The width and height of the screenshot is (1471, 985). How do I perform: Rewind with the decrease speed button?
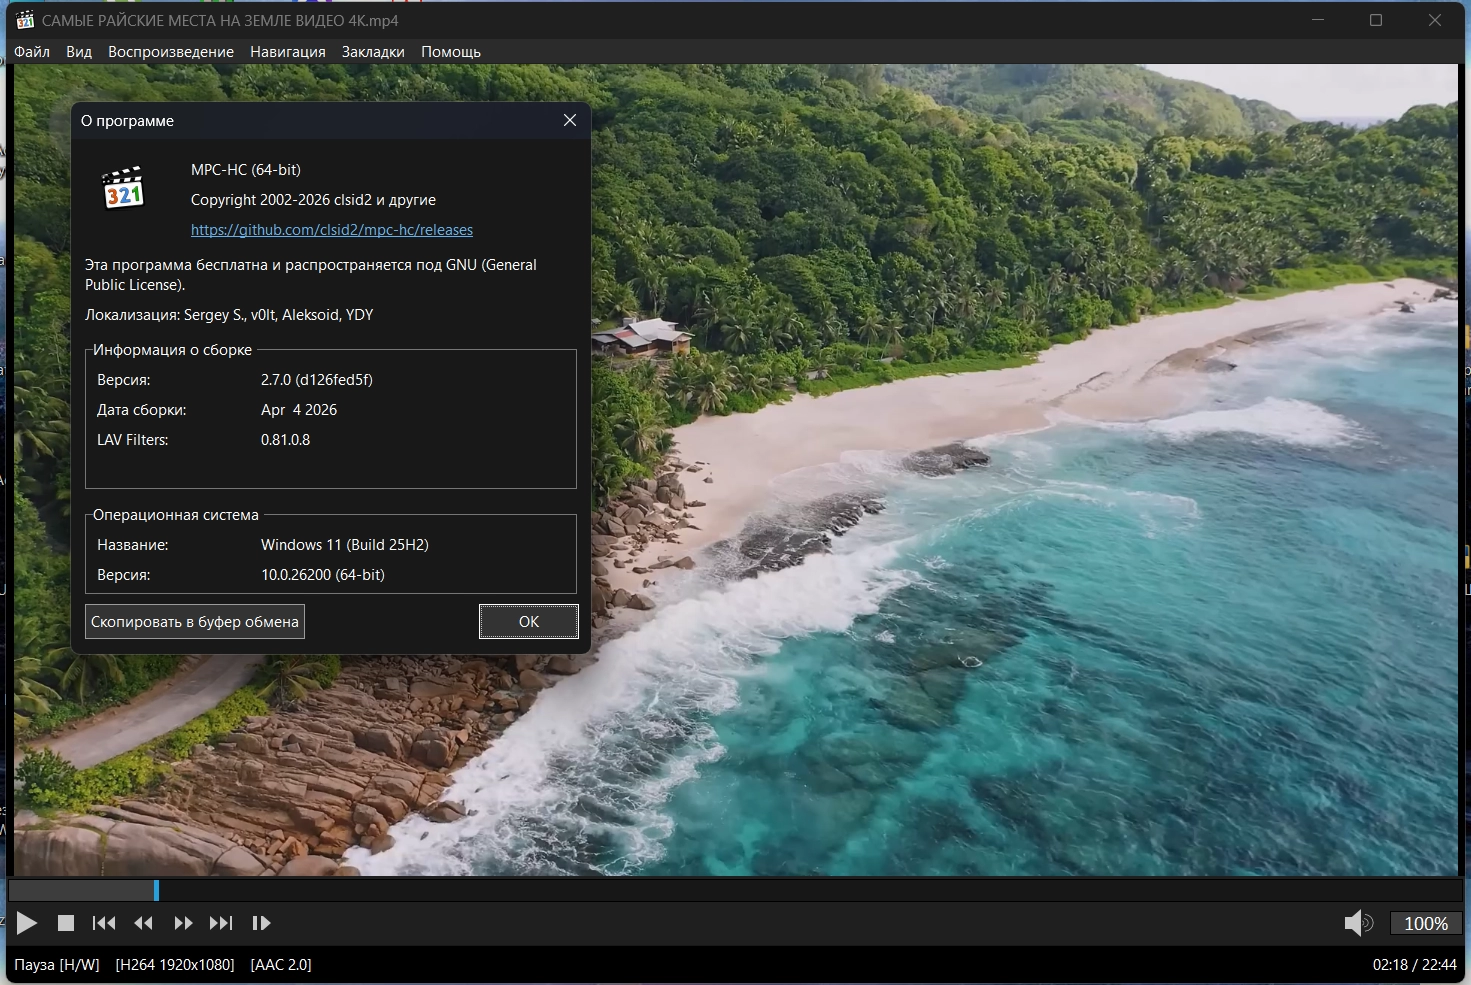pyautogui.click(x=143, y=923)
